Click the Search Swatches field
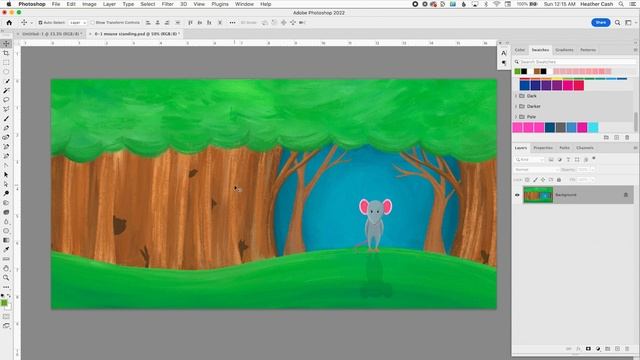The width and height of the screenshot is (640, 360). (x=575, y=62)
